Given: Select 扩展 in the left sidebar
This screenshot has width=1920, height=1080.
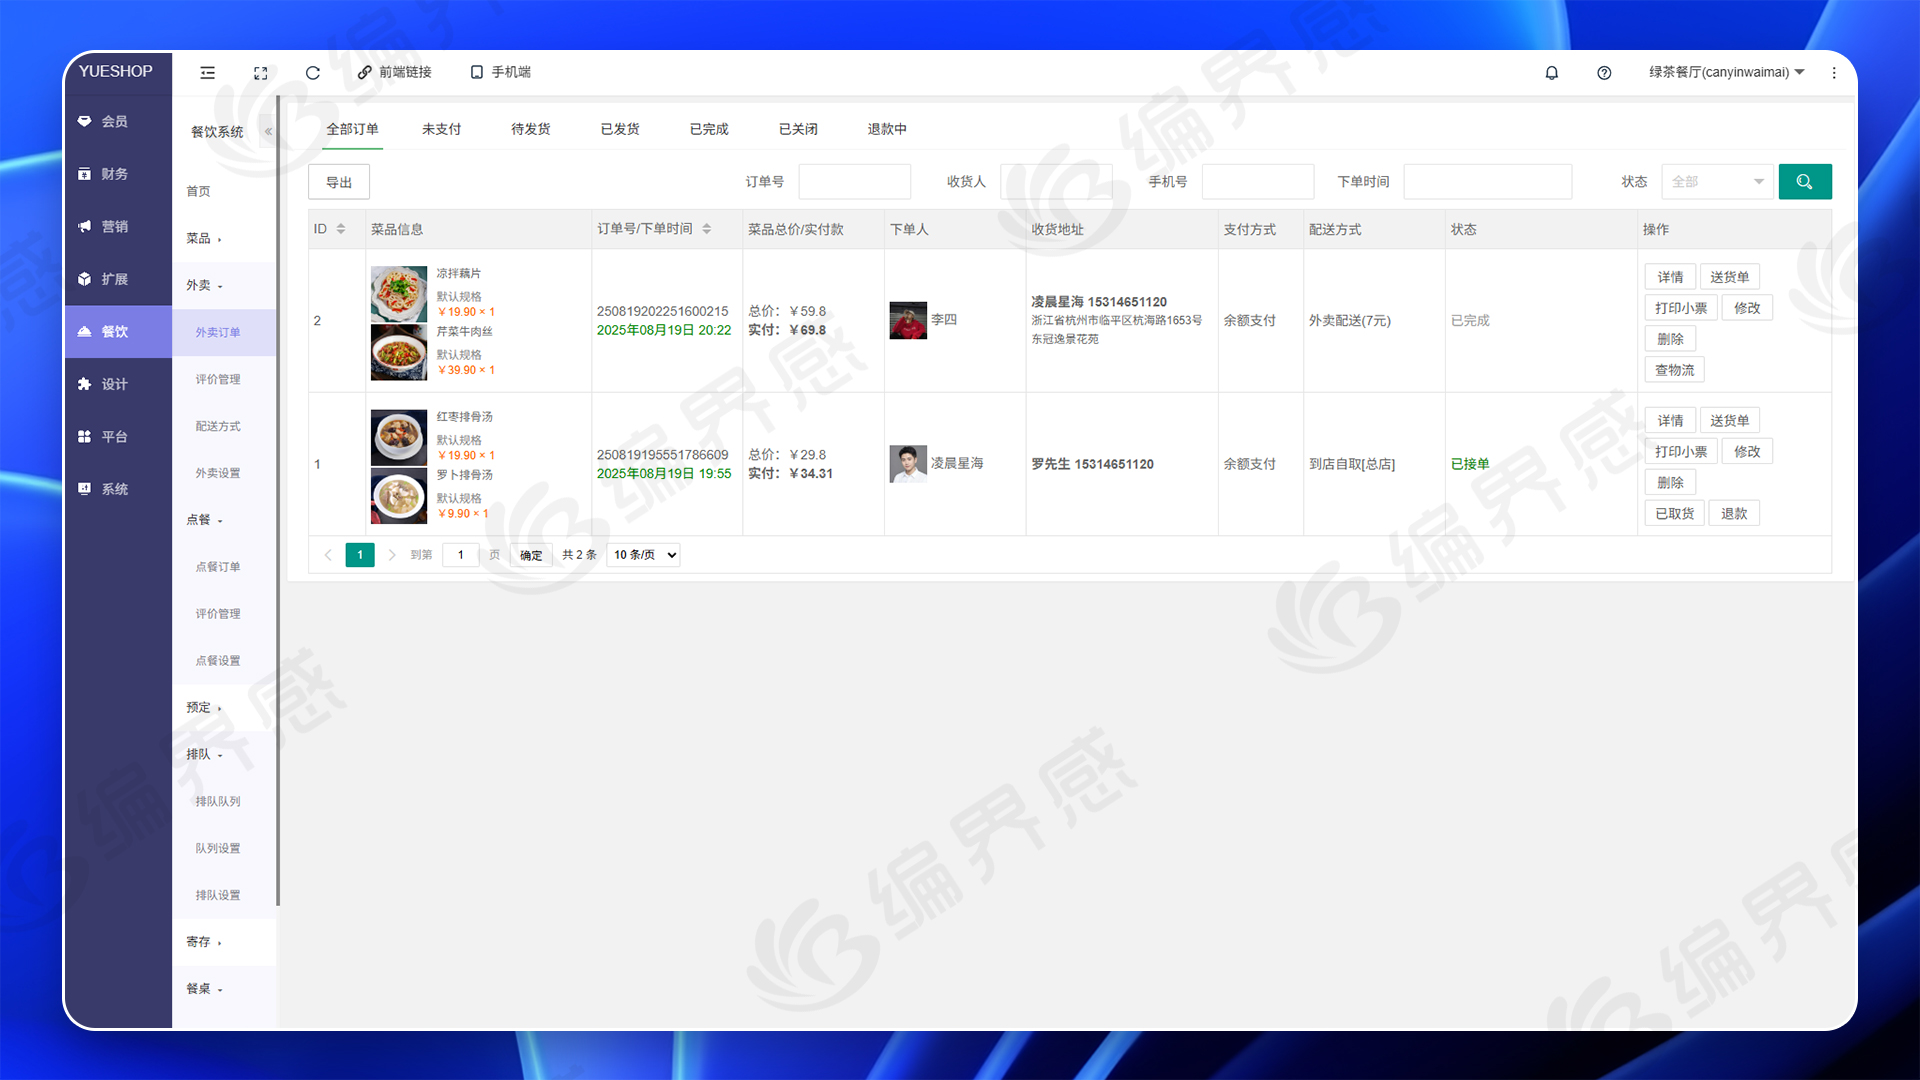Looking at the screenshot, I should click(x=118, y=279).
